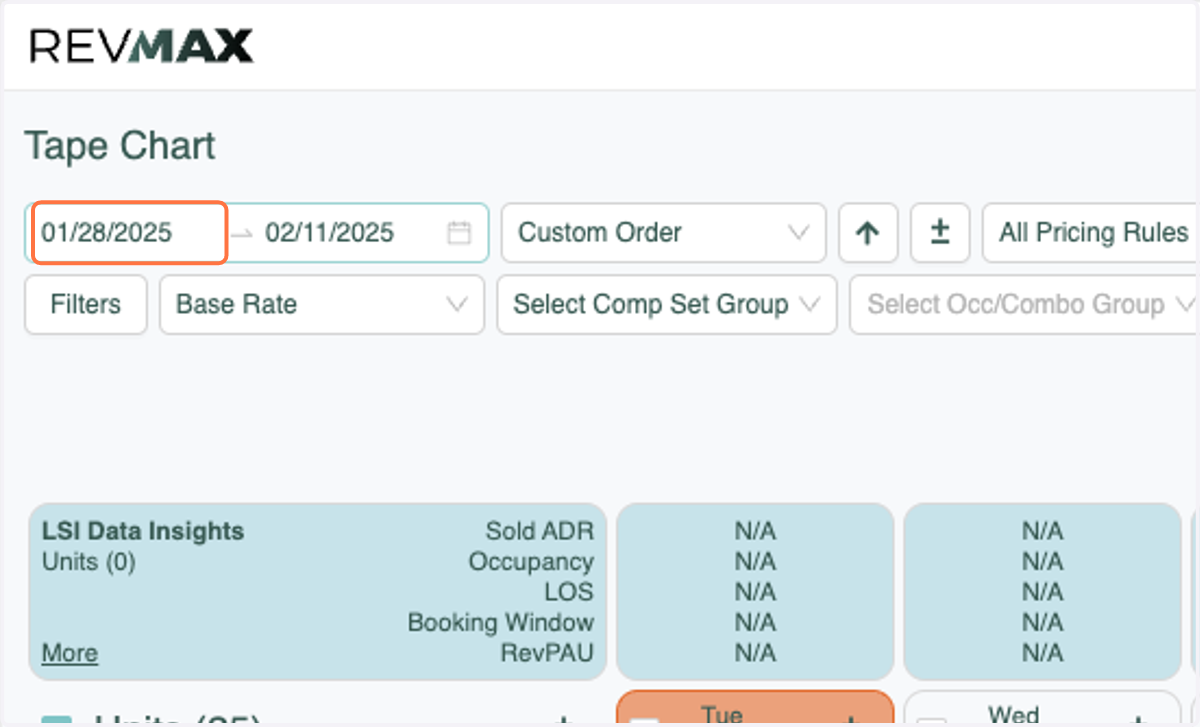Open the calendar icon in date range

tap(458, 233)
